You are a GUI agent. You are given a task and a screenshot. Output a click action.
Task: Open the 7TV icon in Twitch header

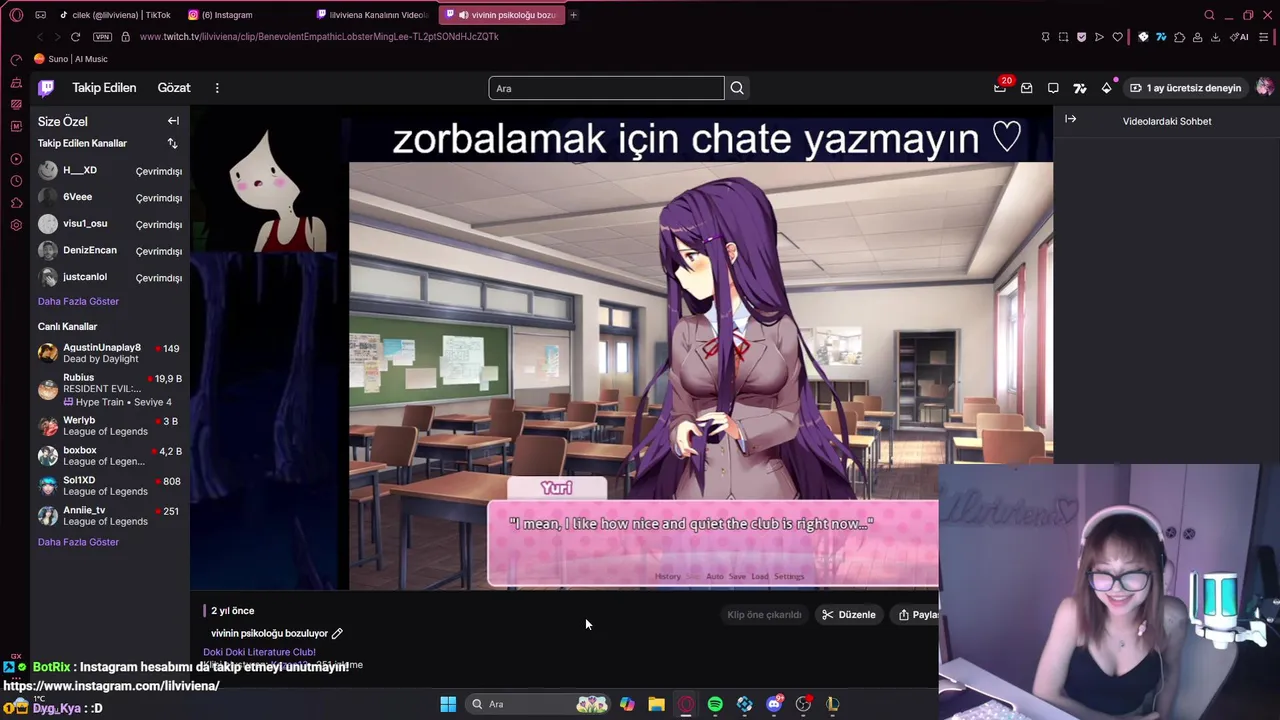coord(1079,88)
